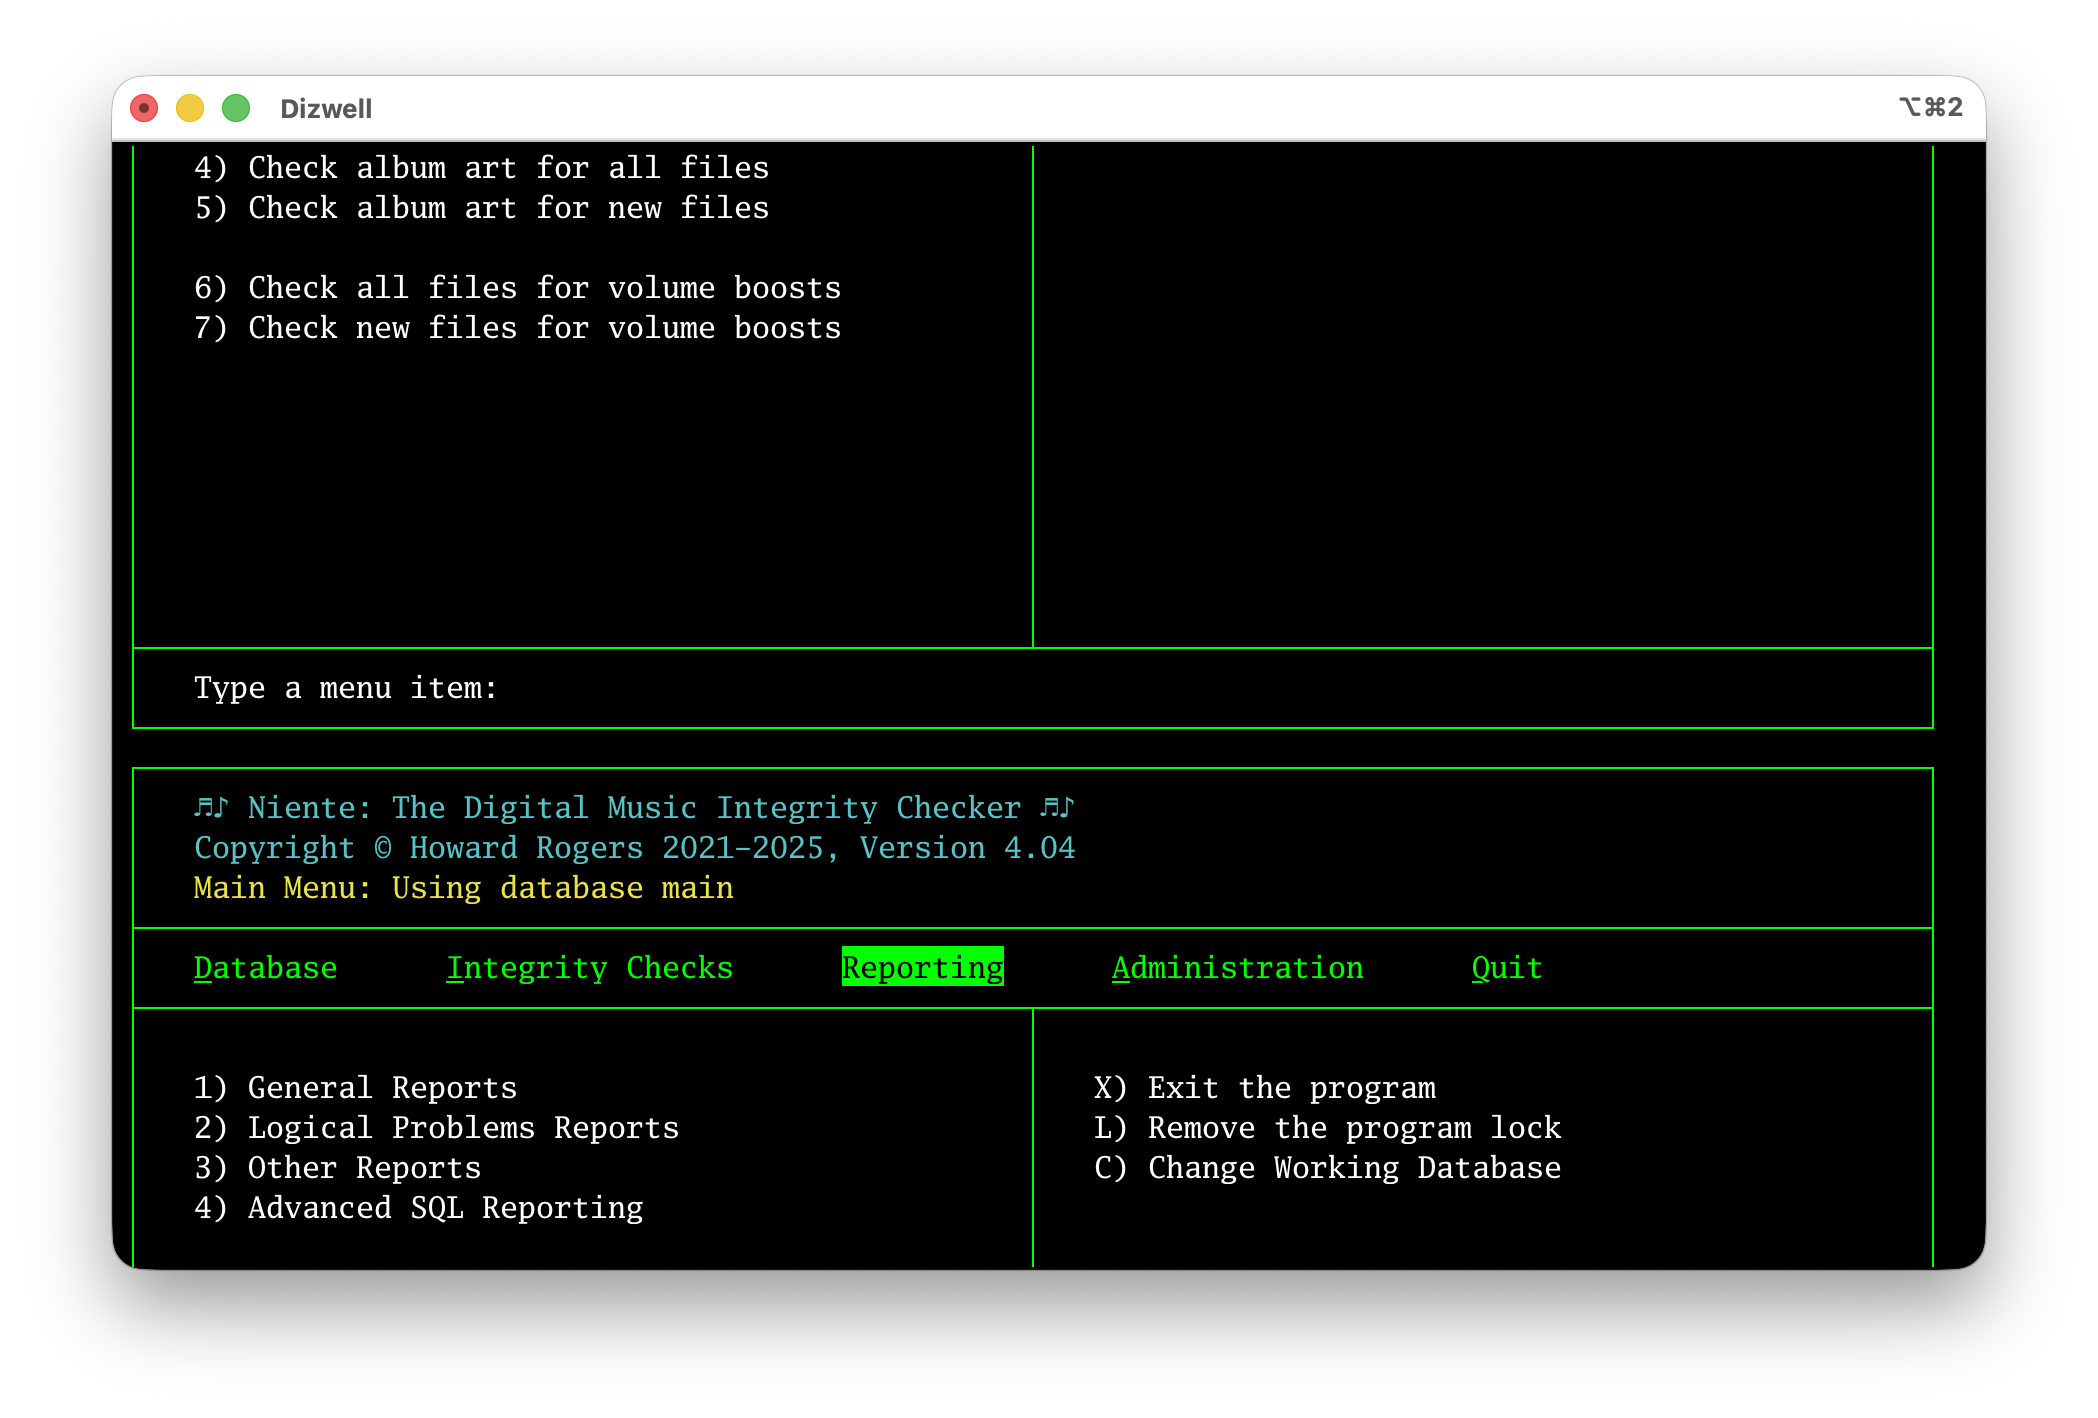
Task: Click the yellow minimize window button
Action: point(190,108)
